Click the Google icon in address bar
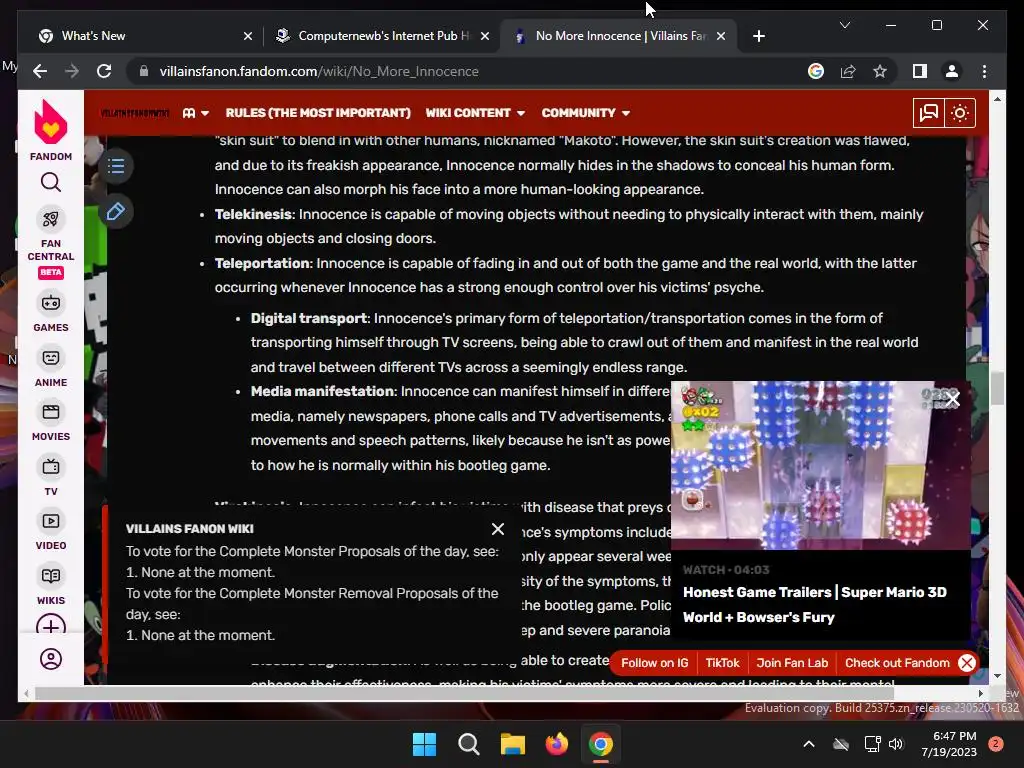This screenshot has width=1024, height=768. pos(816,71)
